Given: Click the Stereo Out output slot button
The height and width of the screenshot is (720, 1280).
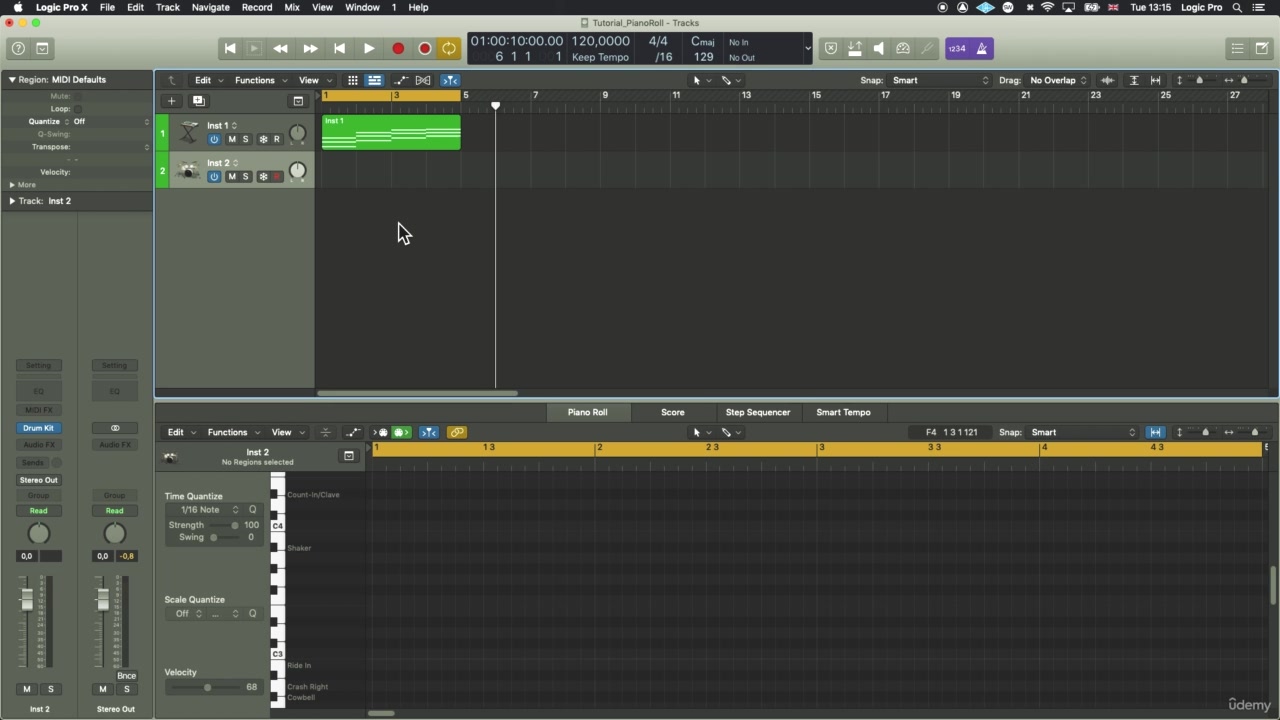Looking at the screenshot, I should (x=38, y=480).
